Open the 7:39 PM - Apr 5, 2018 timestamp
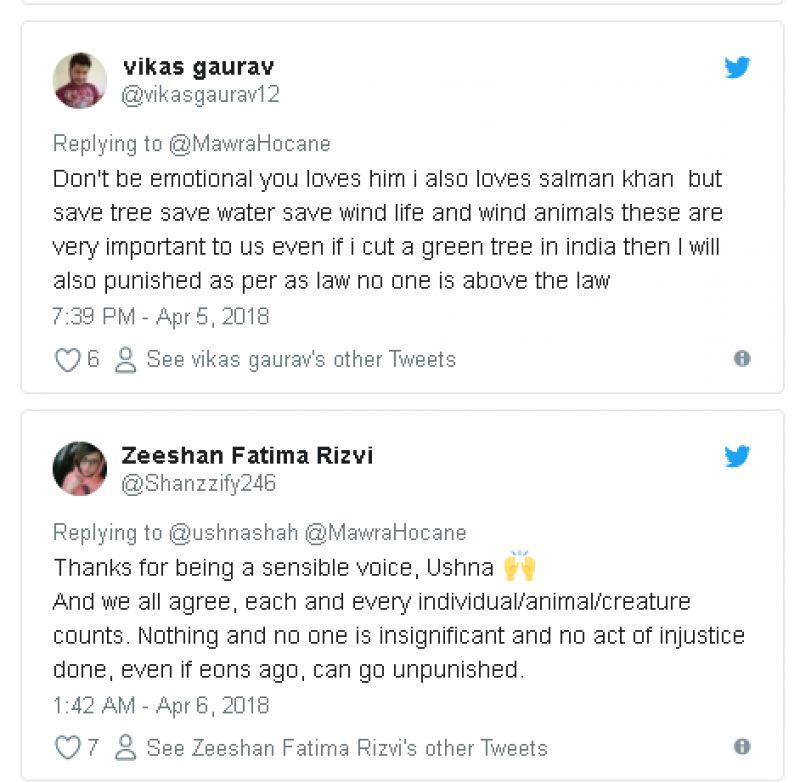The width and height of the screenshot is (800, 783). [x=161, y=316]
